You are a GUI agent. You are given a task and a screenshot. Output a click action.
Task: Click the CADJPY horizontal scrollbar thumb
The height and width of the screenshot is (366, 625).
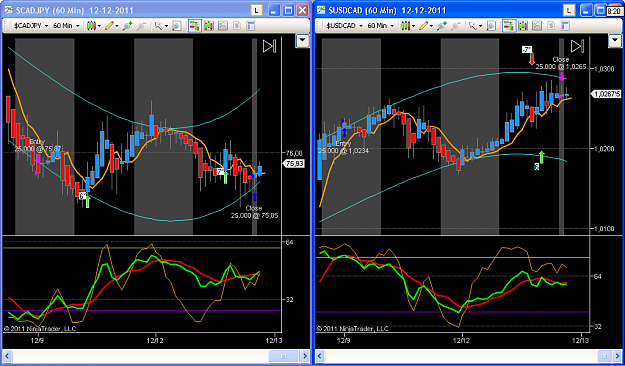point(283,356)
